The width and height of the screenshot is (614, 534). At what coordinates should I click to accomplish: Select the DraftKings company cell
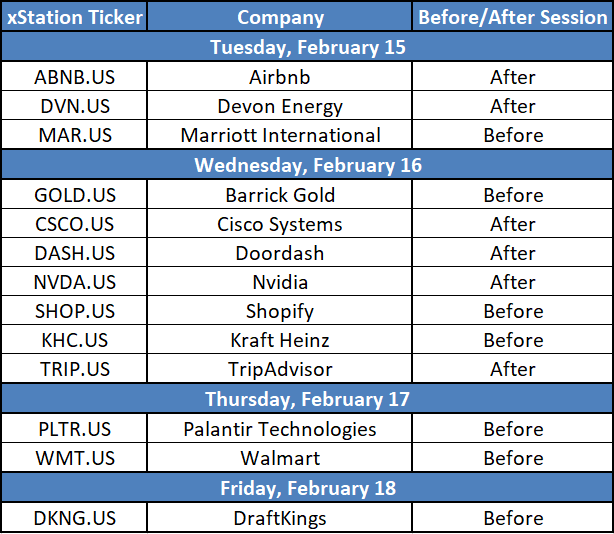[280, 518]
